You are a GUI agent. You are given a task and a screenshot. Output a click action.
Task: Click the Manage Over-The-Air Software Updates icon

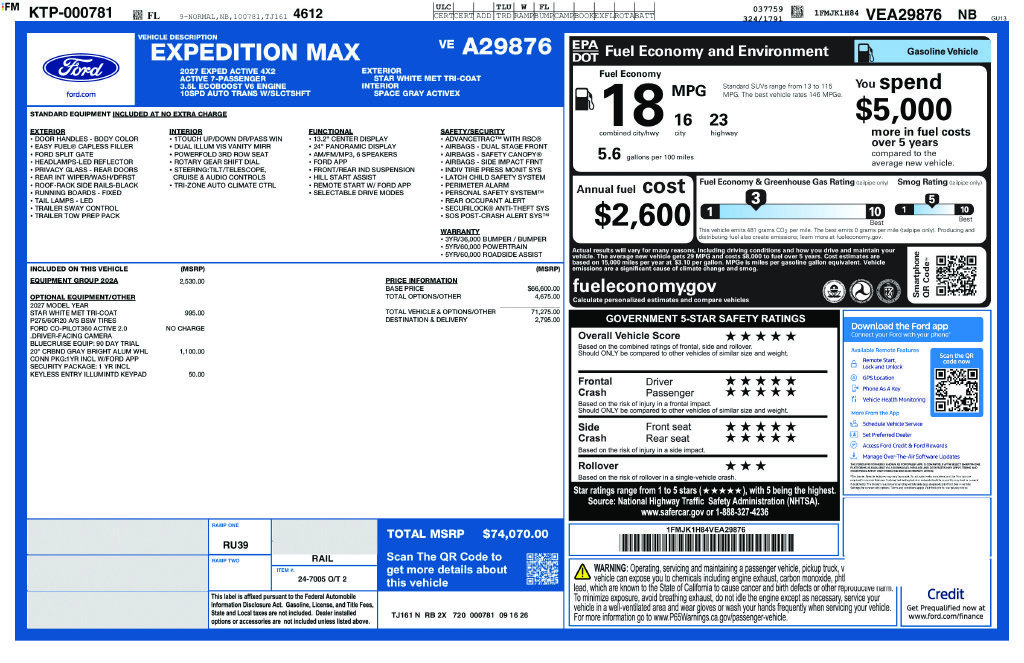[x=854, y=456]
